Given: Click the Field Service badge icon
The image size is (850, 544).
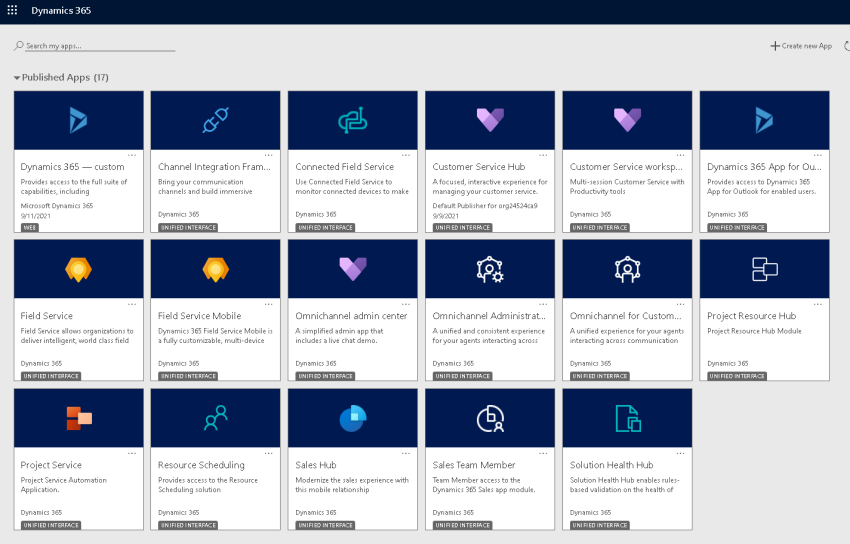Looking at the screenshot, I should point(79,269).
